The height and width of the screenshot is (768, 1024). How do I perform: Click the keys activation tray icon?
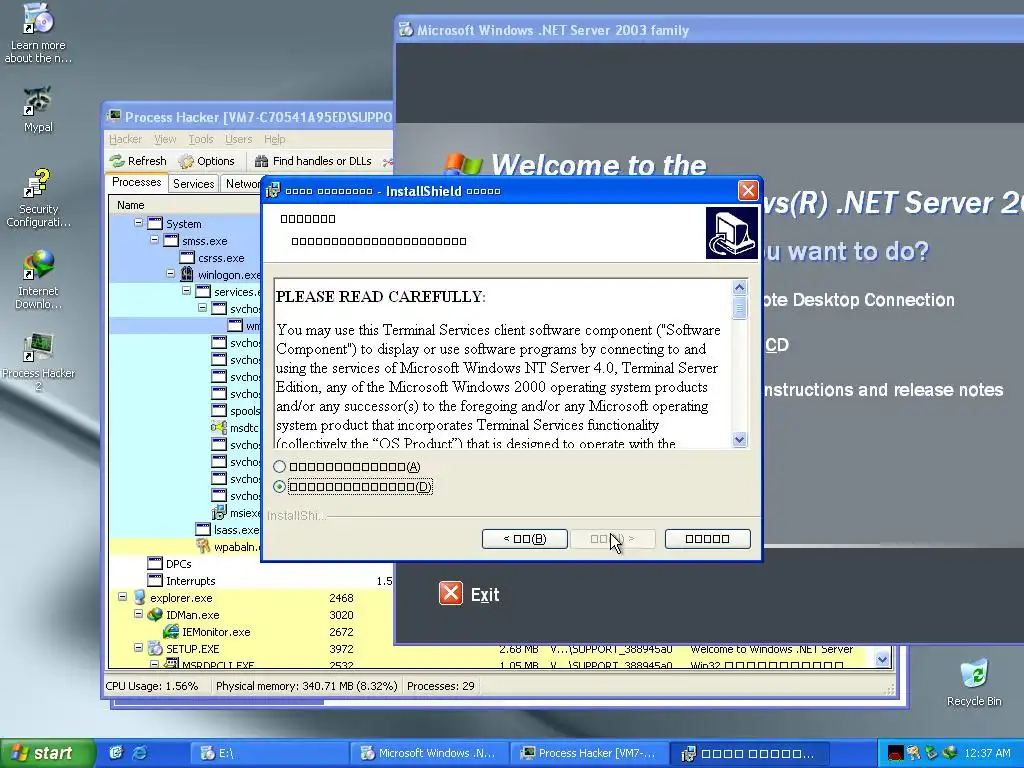point(914,753)
